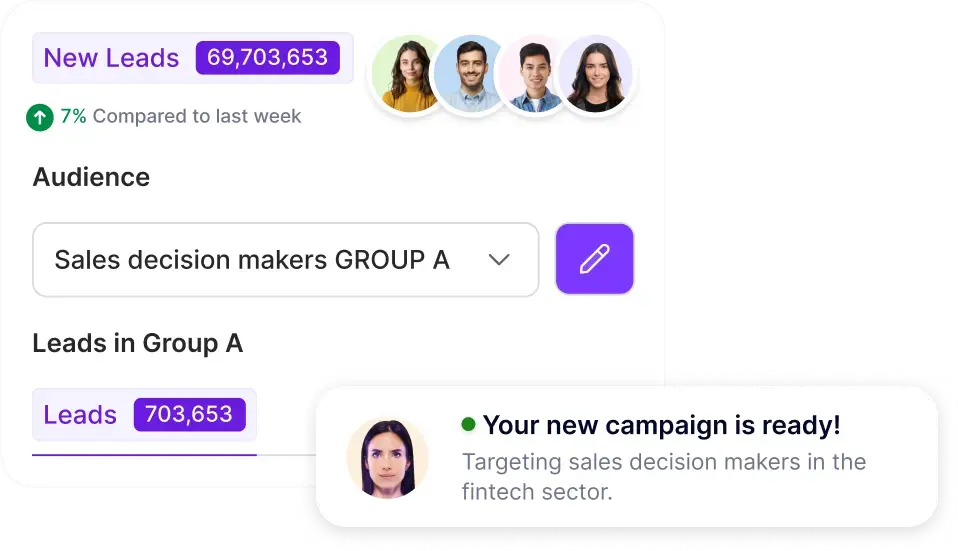Open the 'Your new campaign is ready!' notification
Screen dimensions: 958x551
coord(627,457)
